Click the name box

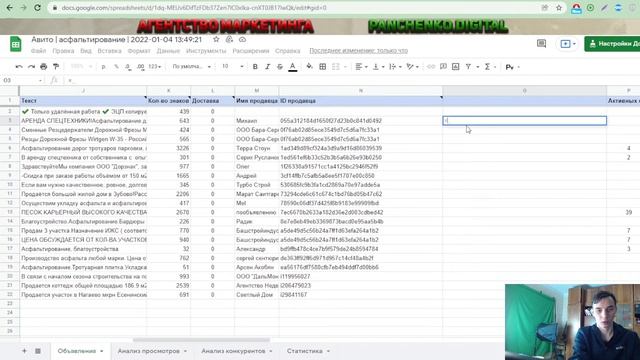pos(22,80)
